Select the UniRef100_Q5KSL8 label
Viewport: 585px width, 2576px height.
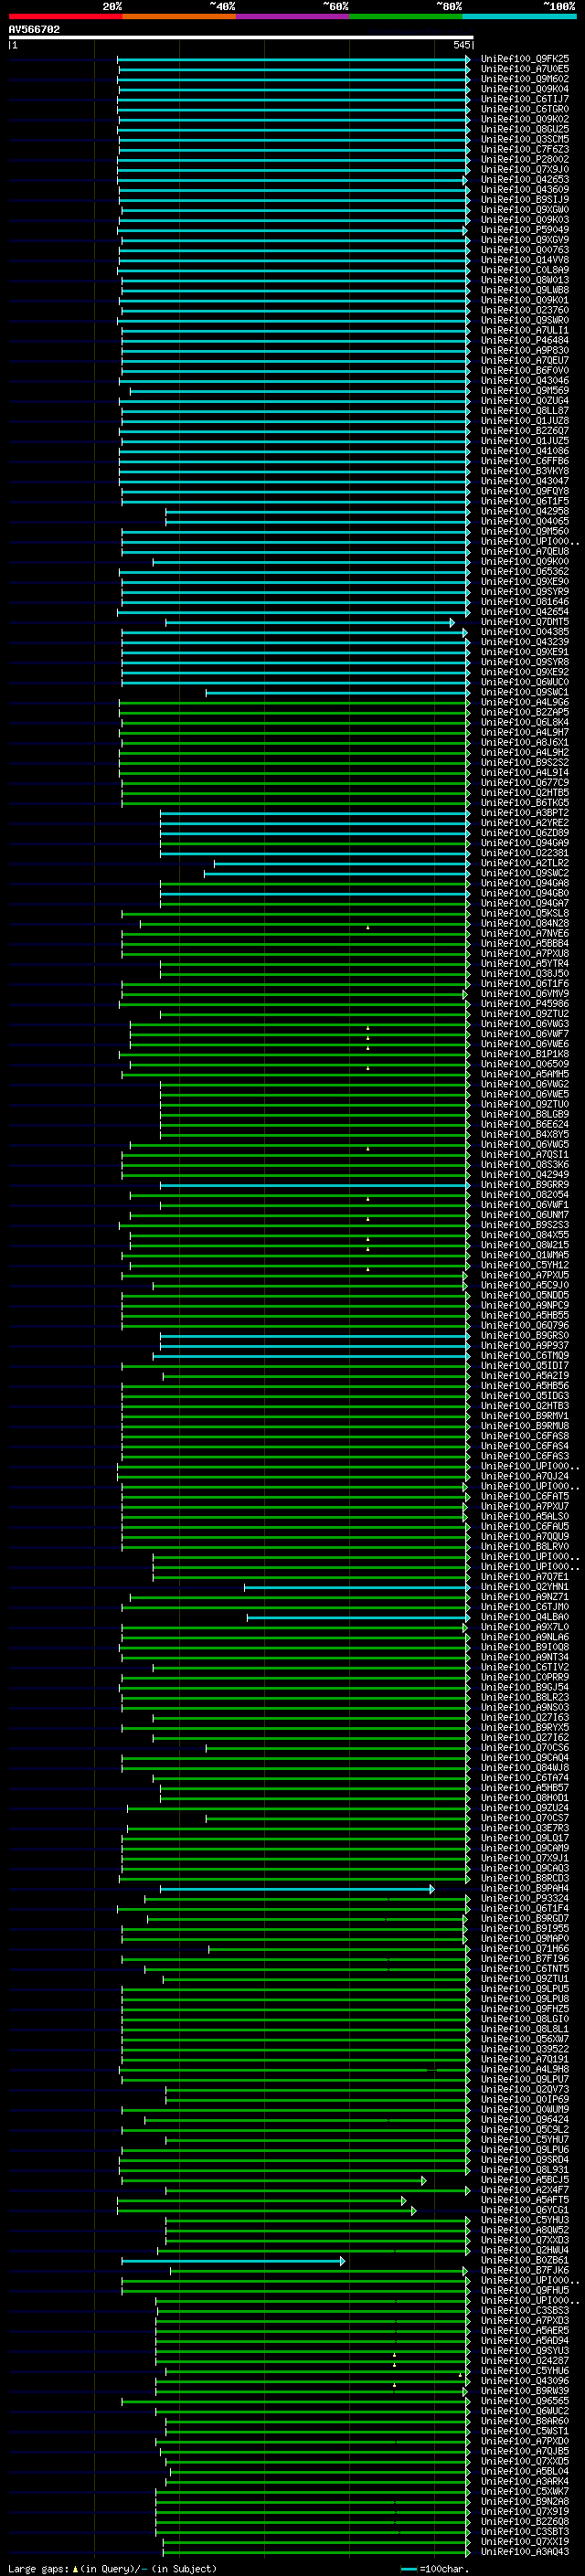pyautogui.click(x=525, y=913)
